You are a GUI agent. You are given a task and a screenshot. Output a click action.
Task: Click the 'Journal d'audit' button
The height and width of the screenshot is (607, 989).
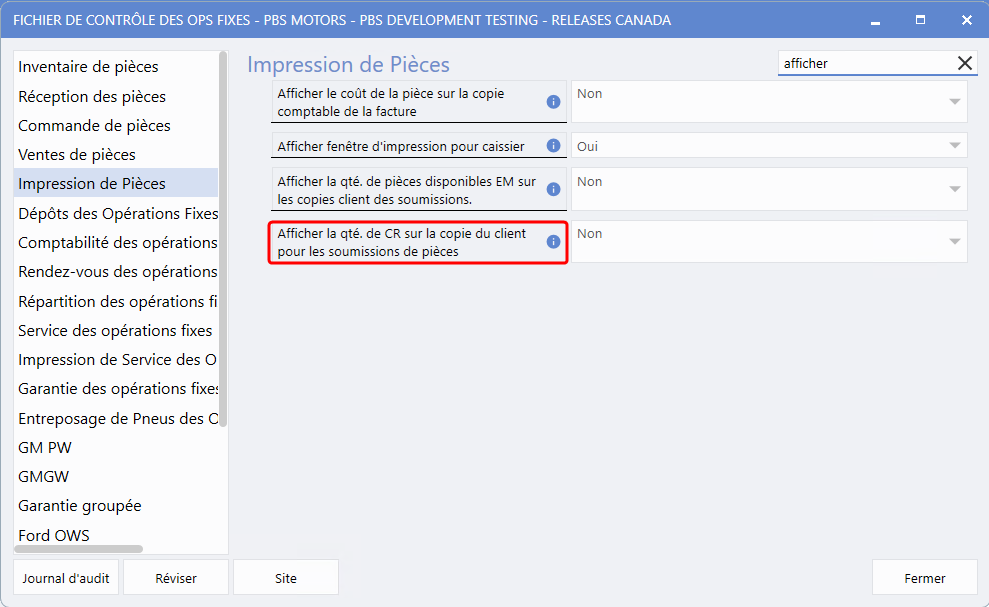pyautogui.click(x=66, y=578)
